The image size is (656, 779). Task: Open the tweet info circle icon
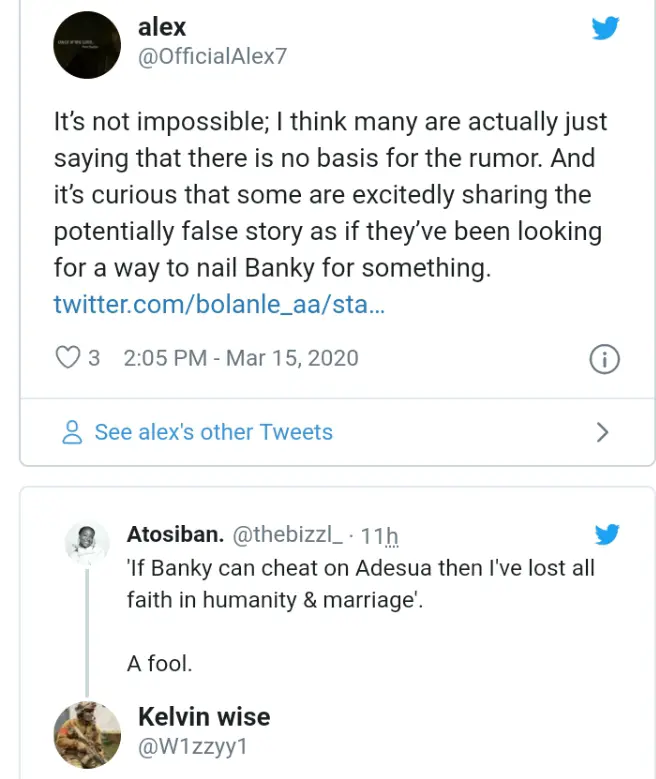pyautogui.click(x=604, y=359)
